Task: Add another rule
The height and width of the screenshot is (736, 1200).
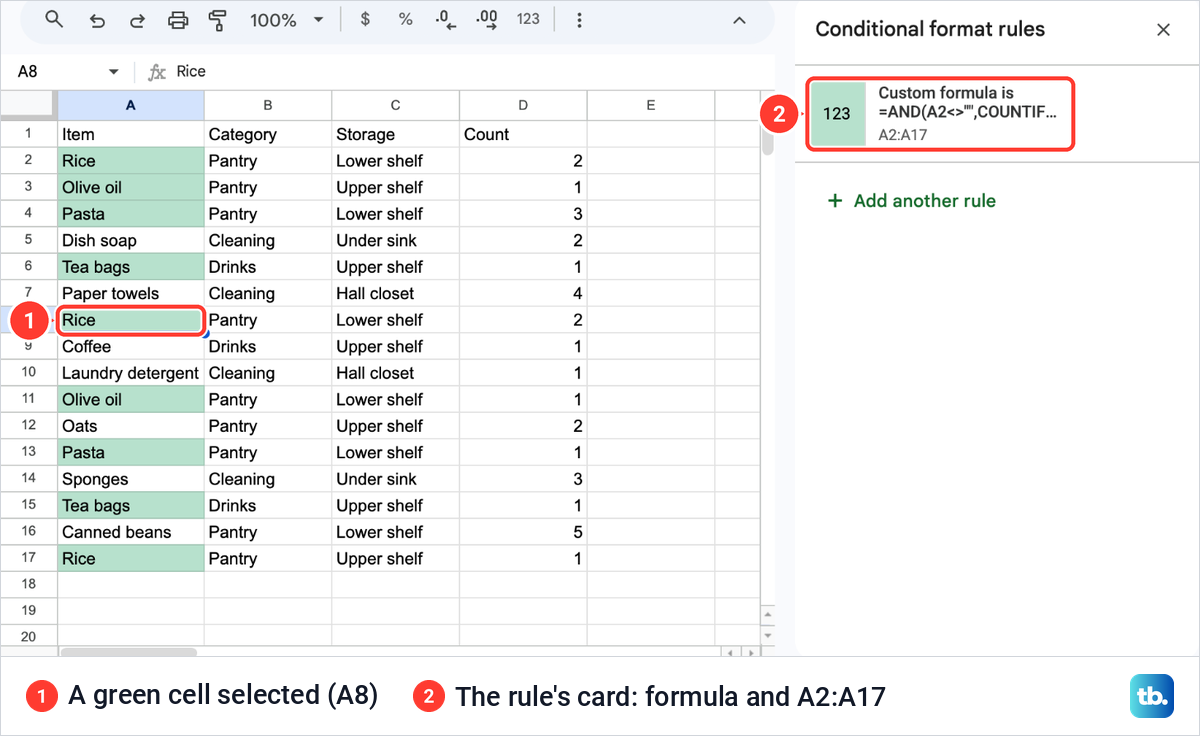Action: (x=911, y=201)
